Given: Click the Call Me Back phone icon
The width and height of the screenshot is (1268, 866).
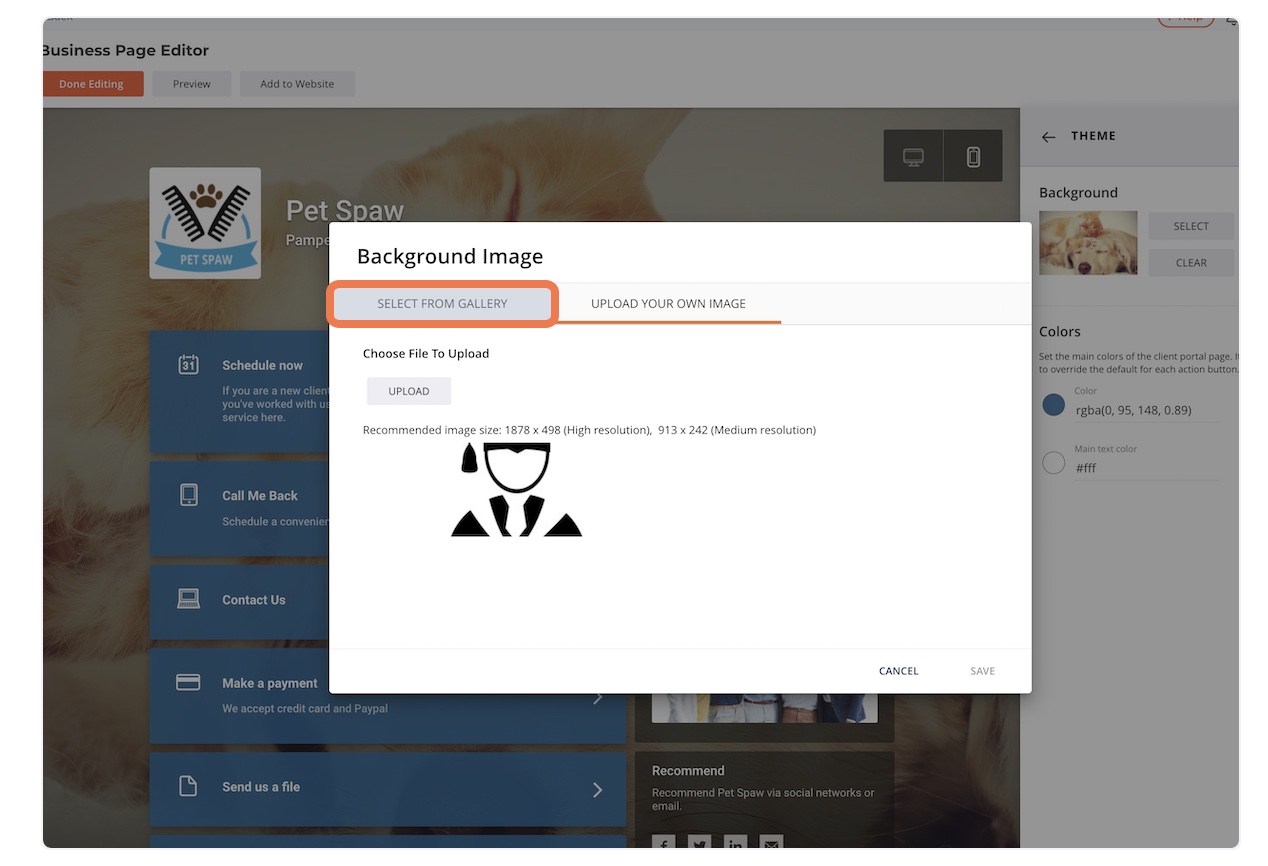Looking at the screenshot, I should coord(188,494).
